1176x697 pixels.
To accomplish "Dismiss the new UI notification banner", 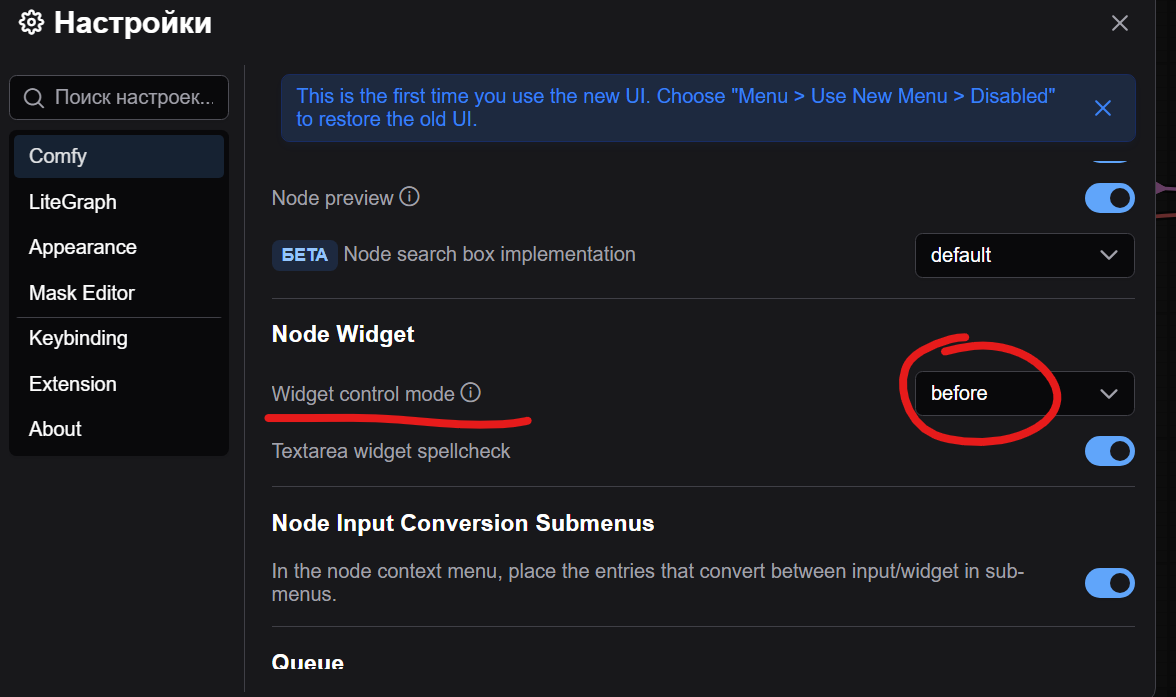I will [x=1102, y=108].
